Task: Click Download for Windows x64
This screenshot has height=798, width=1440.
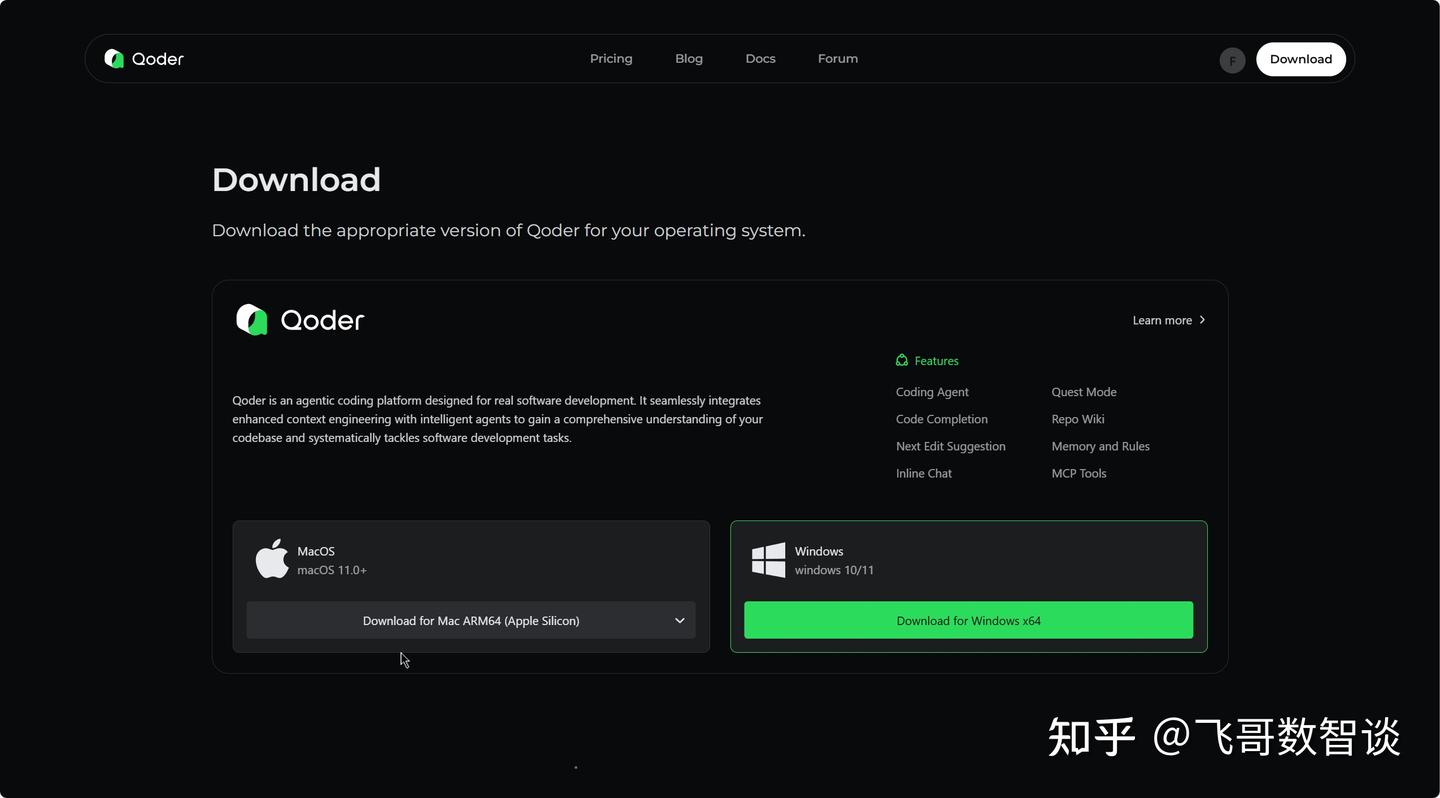Action: (x=968, y=620)
